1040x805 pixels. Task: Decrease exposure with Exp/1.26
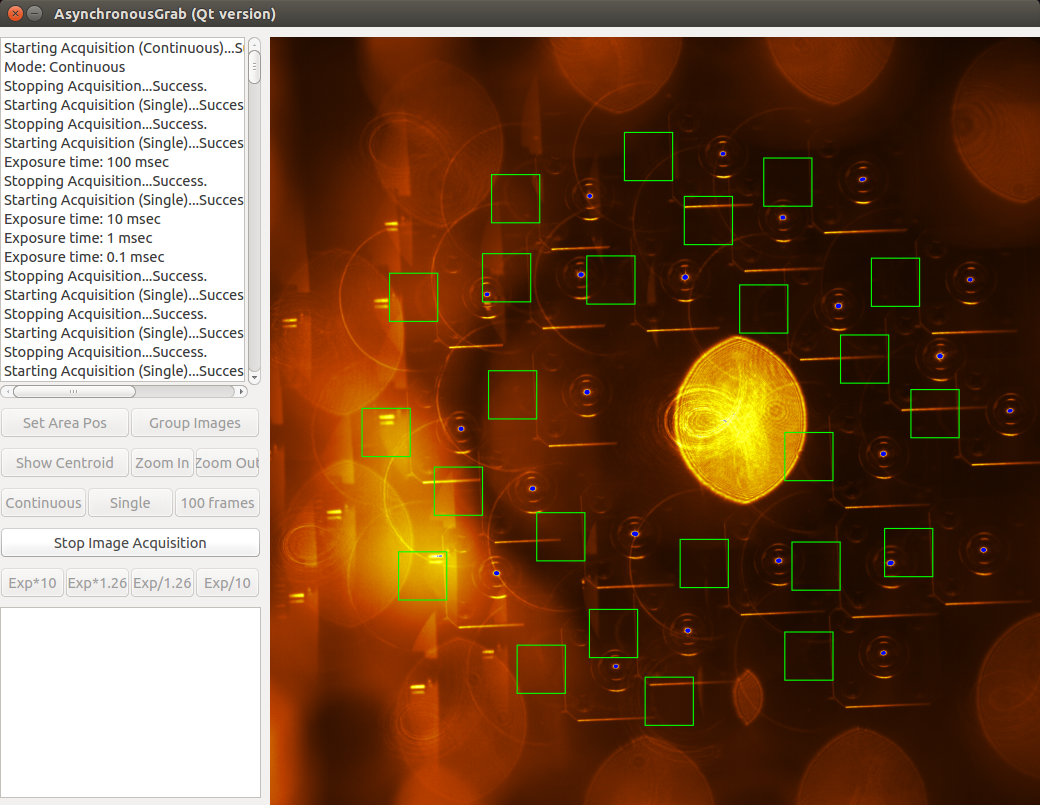[162, 583]
